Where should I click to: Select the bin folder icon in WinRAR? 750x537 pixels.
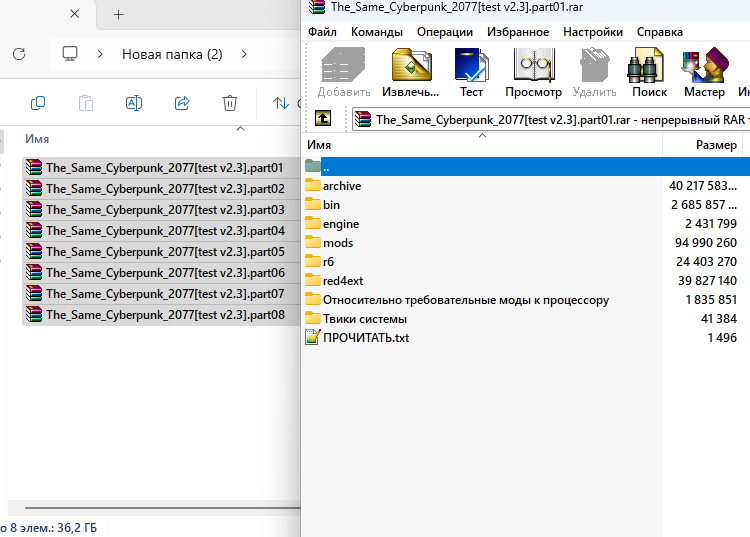313,205
